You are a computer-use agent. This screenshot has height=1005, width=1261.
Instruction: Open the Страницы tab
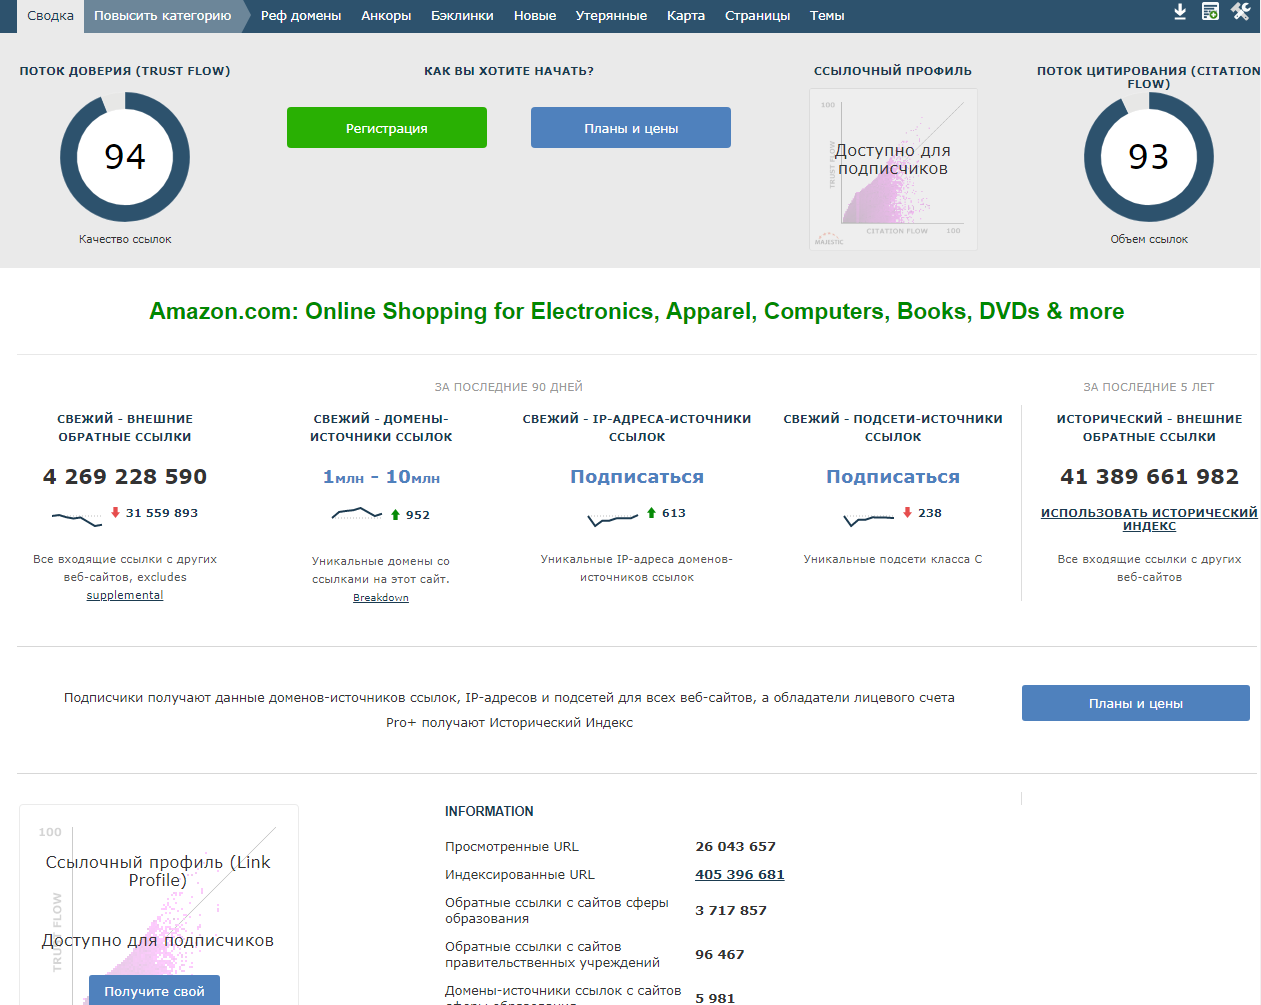click(x=757, y=16)
